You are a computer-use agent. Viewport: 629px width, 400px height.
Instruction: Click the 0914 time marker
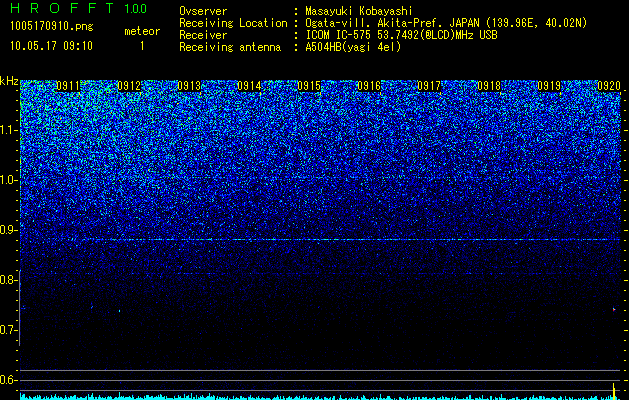tap(249, 86)
